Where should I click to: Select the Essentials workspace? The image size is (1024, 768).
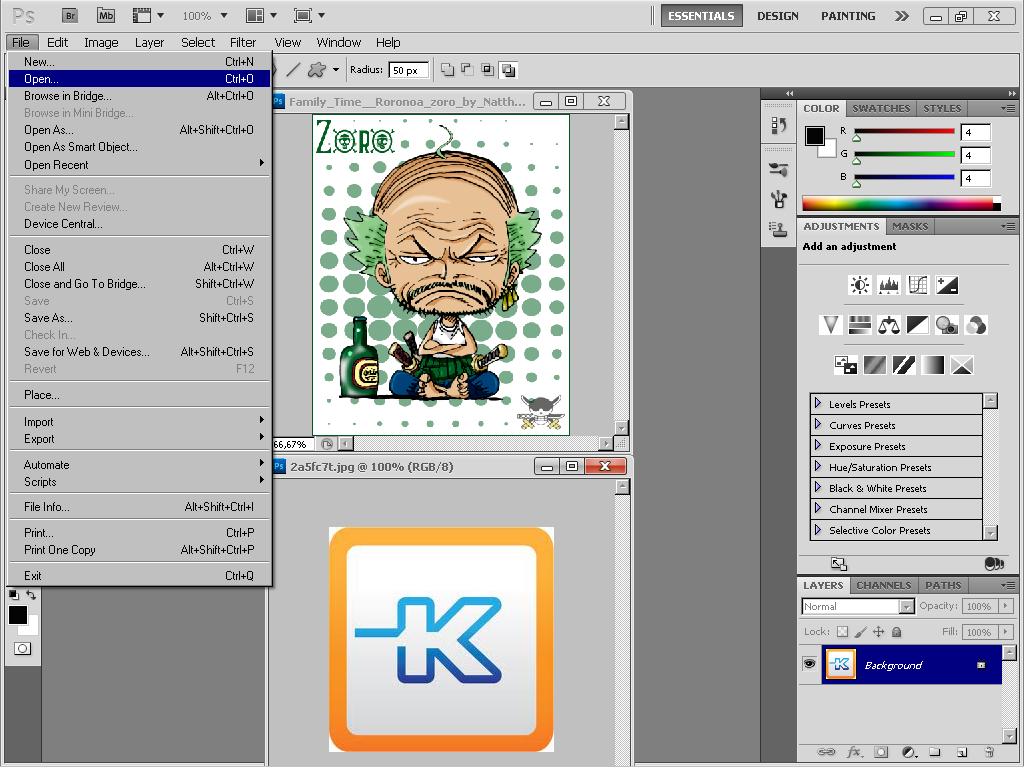click(x=701, y=16)
